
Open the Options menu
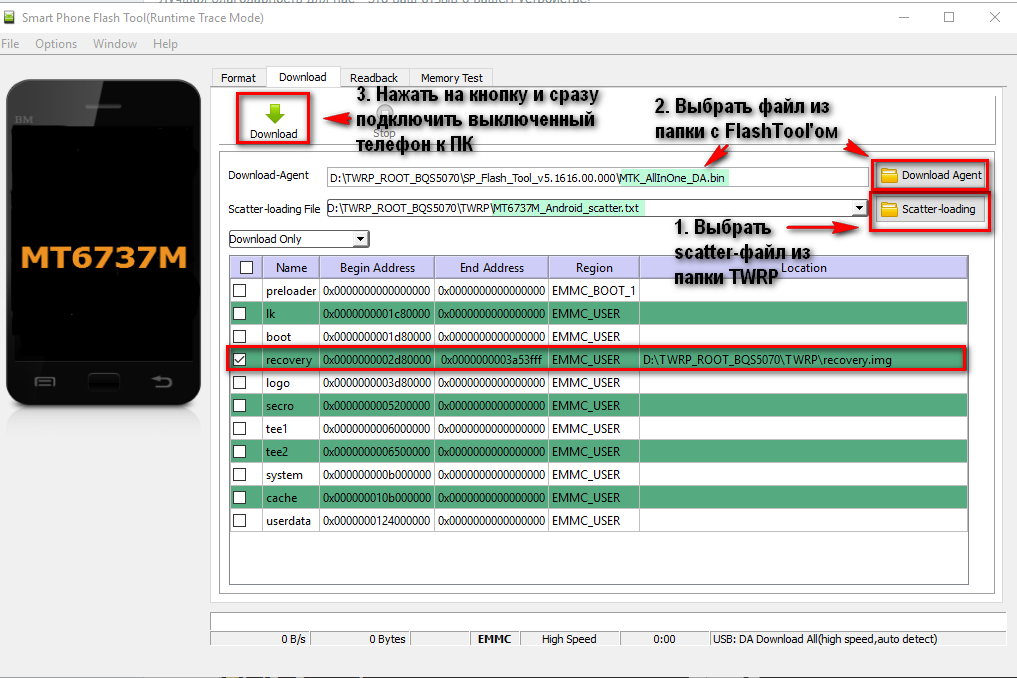[x=56, y=44]
